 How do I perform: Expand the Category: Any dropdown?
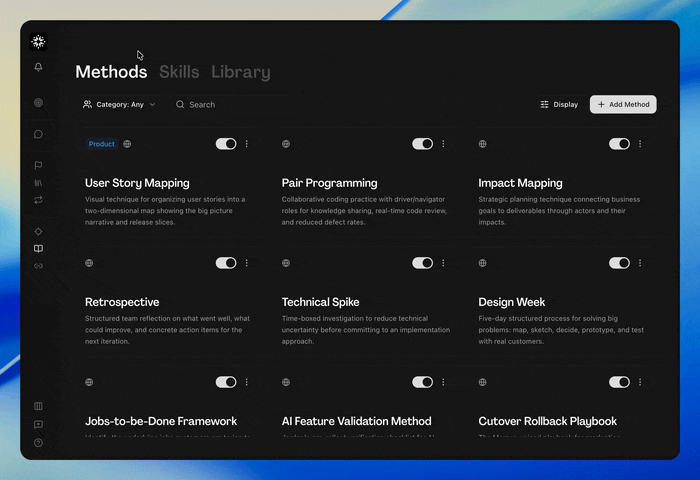click(119, 104)
